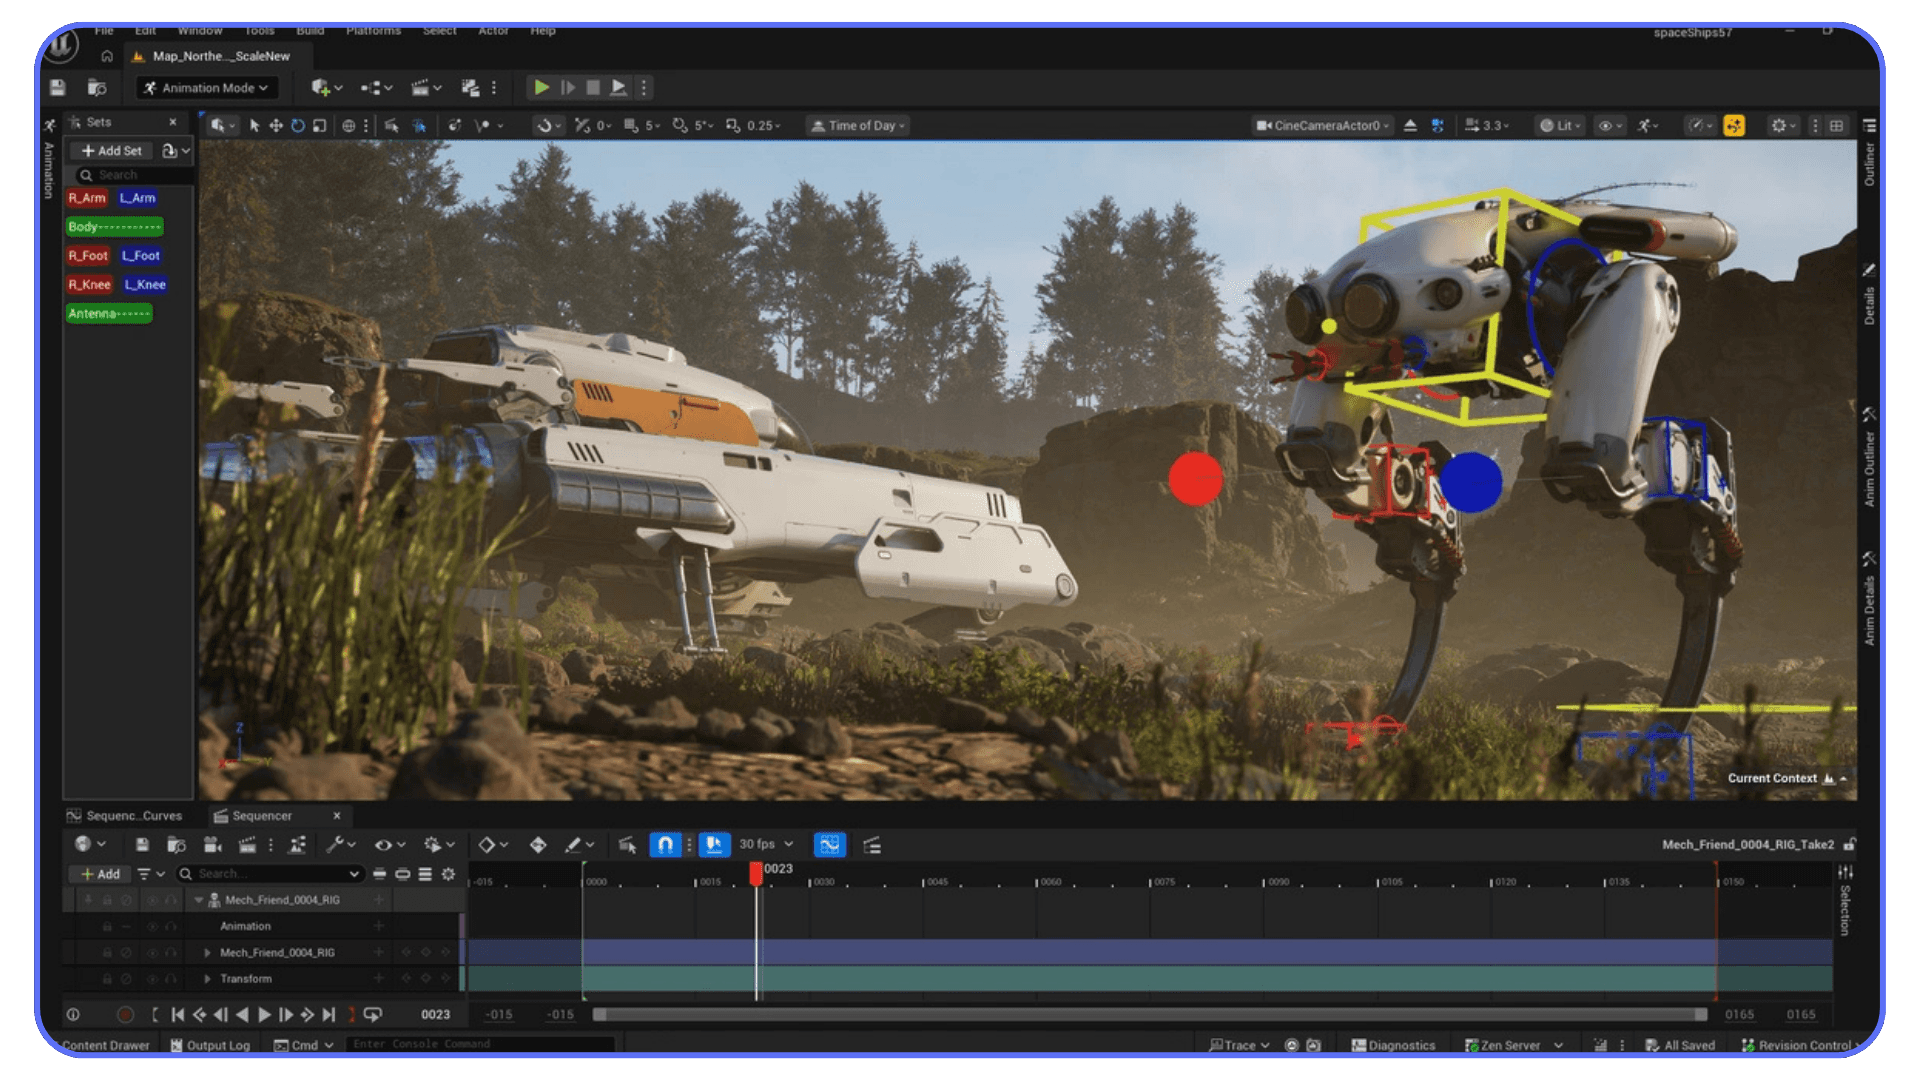Select the Rotate tool in viewport toolbar
1920x1080 pixels.
pyautogui.click(x=297, y=125)
